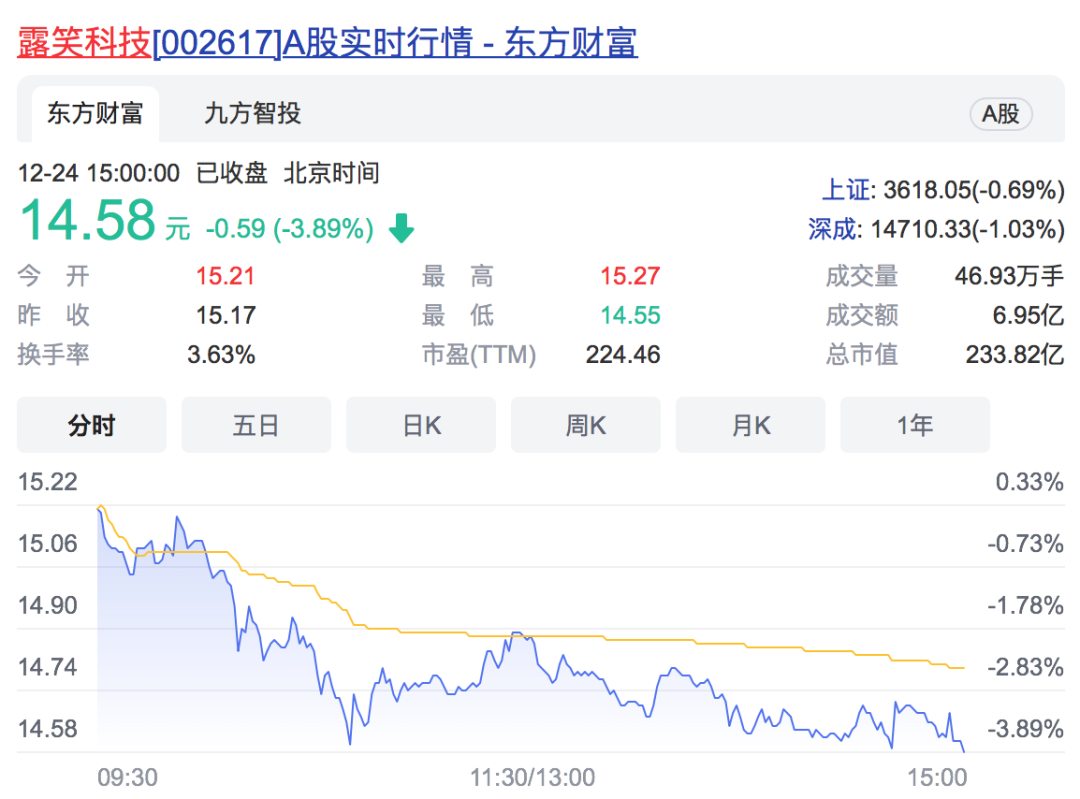This screenshot has width=1080, height=799.
Task: Click the 已收盘 status text
Action: (x=231, y=173)
